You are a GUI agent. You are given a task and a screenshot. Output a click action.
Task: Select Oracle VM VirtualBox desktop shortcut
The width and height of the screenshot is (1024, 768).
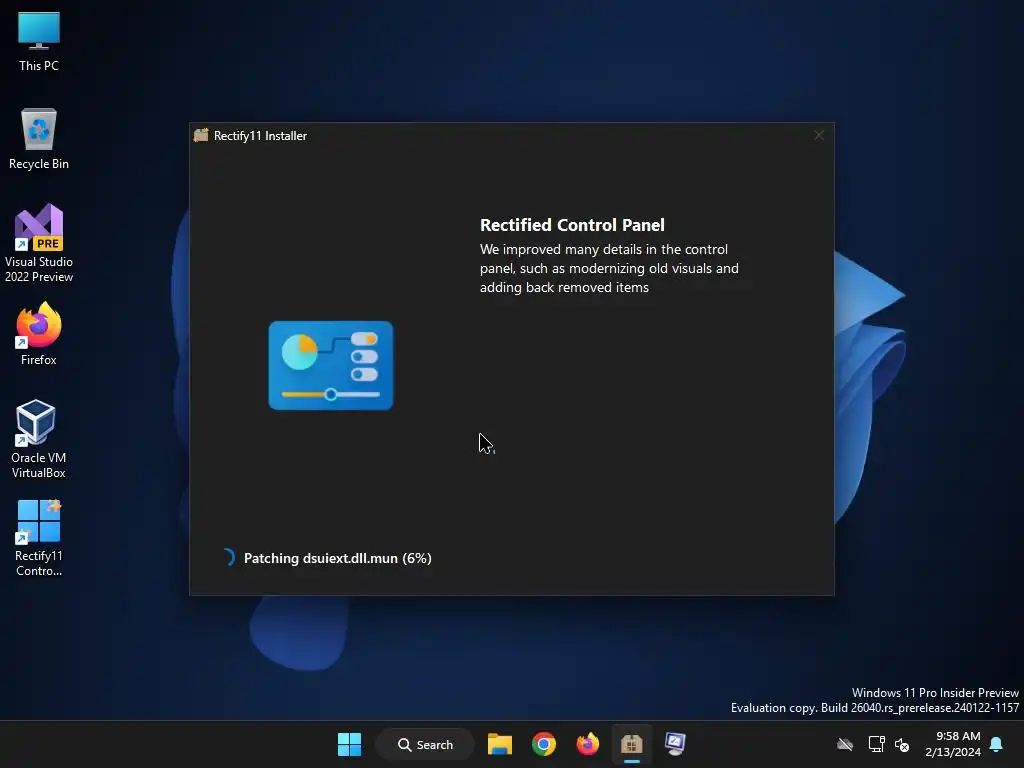click(x=39, y=439)
